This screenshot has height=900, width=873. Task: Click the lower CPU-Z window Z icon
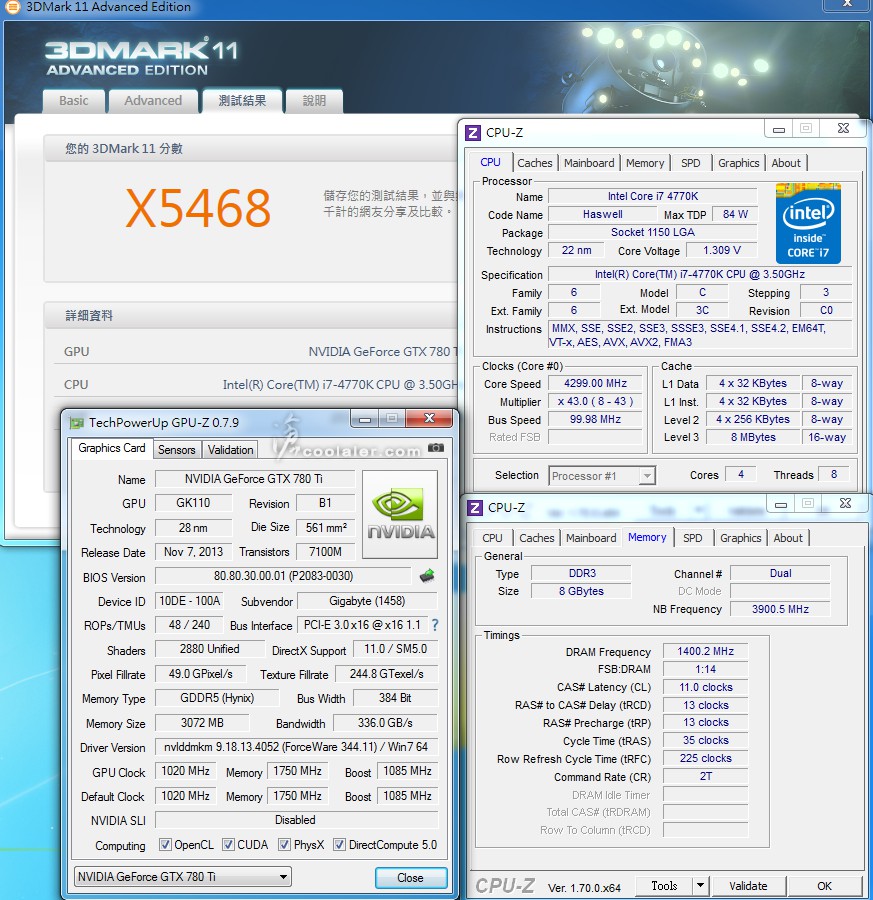tap(475, 508)
